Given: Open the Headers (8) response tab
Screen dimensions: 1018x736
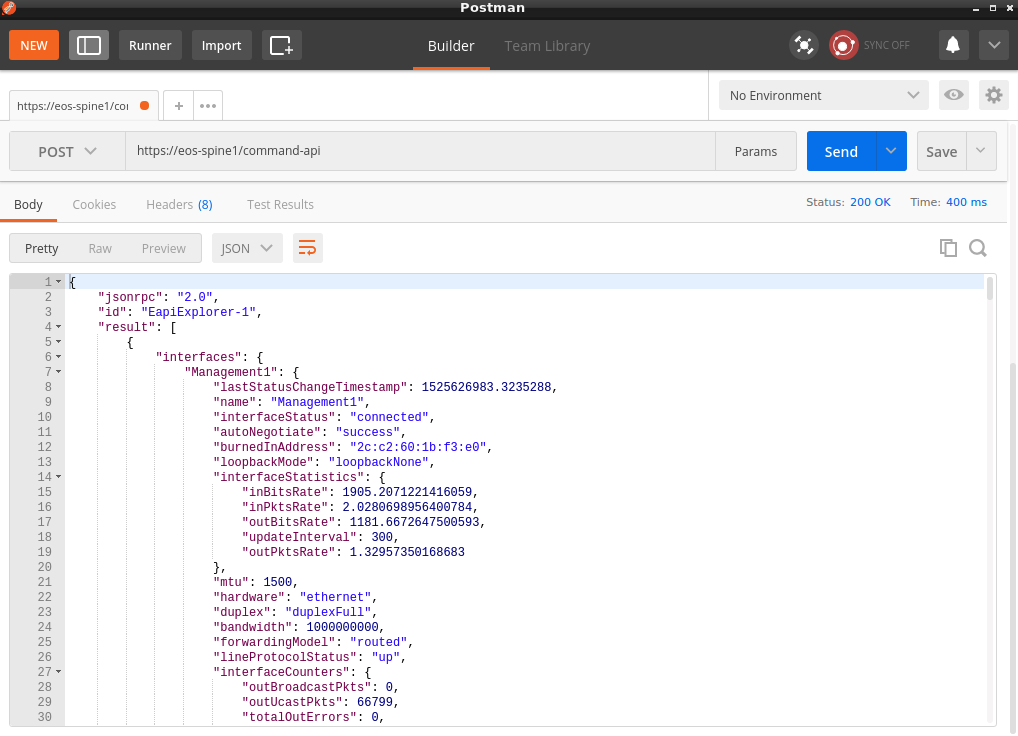Looking at the screenshot, I should point(179,204).
